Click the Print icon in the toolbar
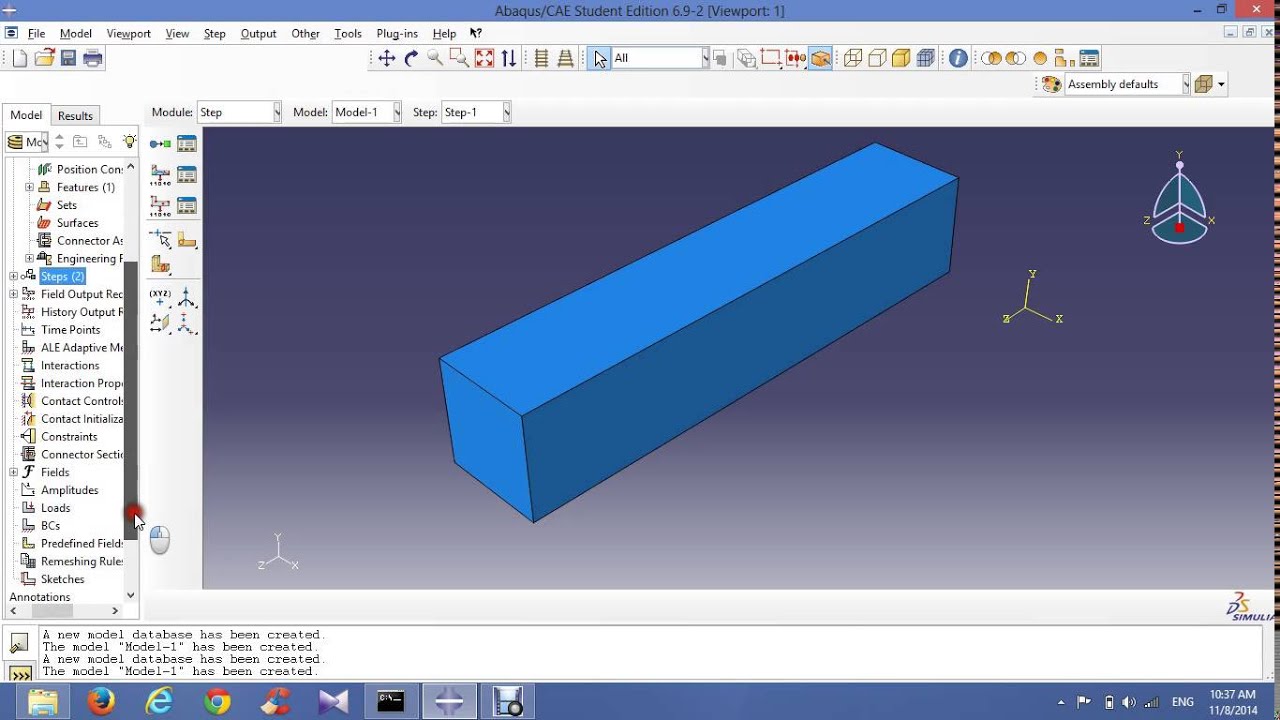Viewport: 1280px width, 720px height. 93,58
